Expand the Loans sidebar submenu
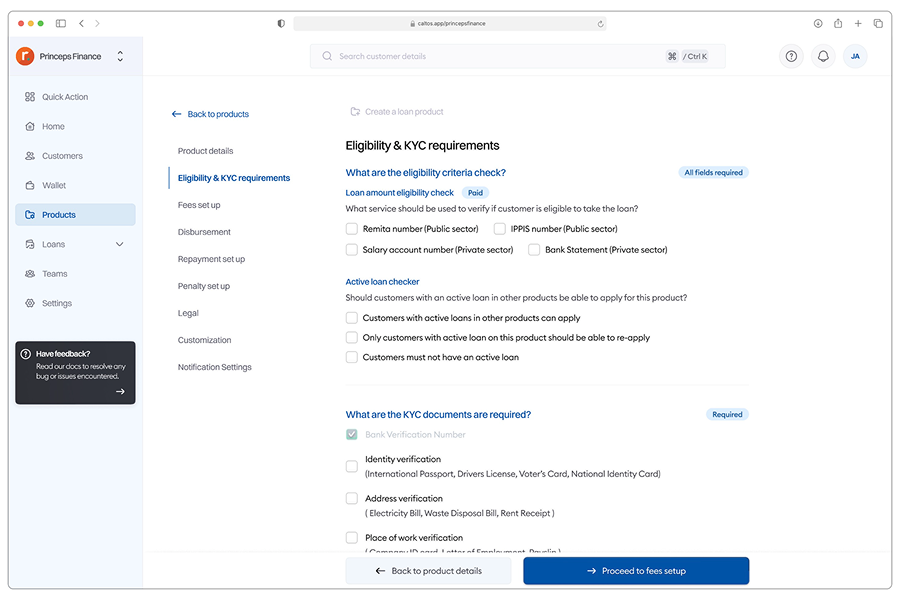Viewport: 900px width, 600px height. point(120,244)
